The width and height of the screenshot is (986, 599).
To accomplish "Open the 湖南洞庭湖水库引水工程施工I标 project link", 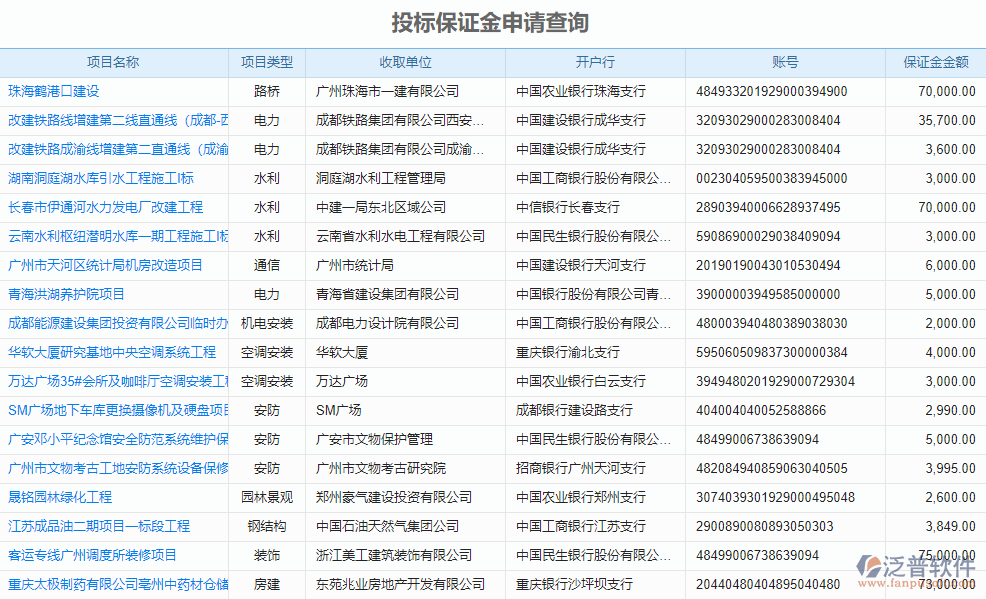I will (101, 178).
